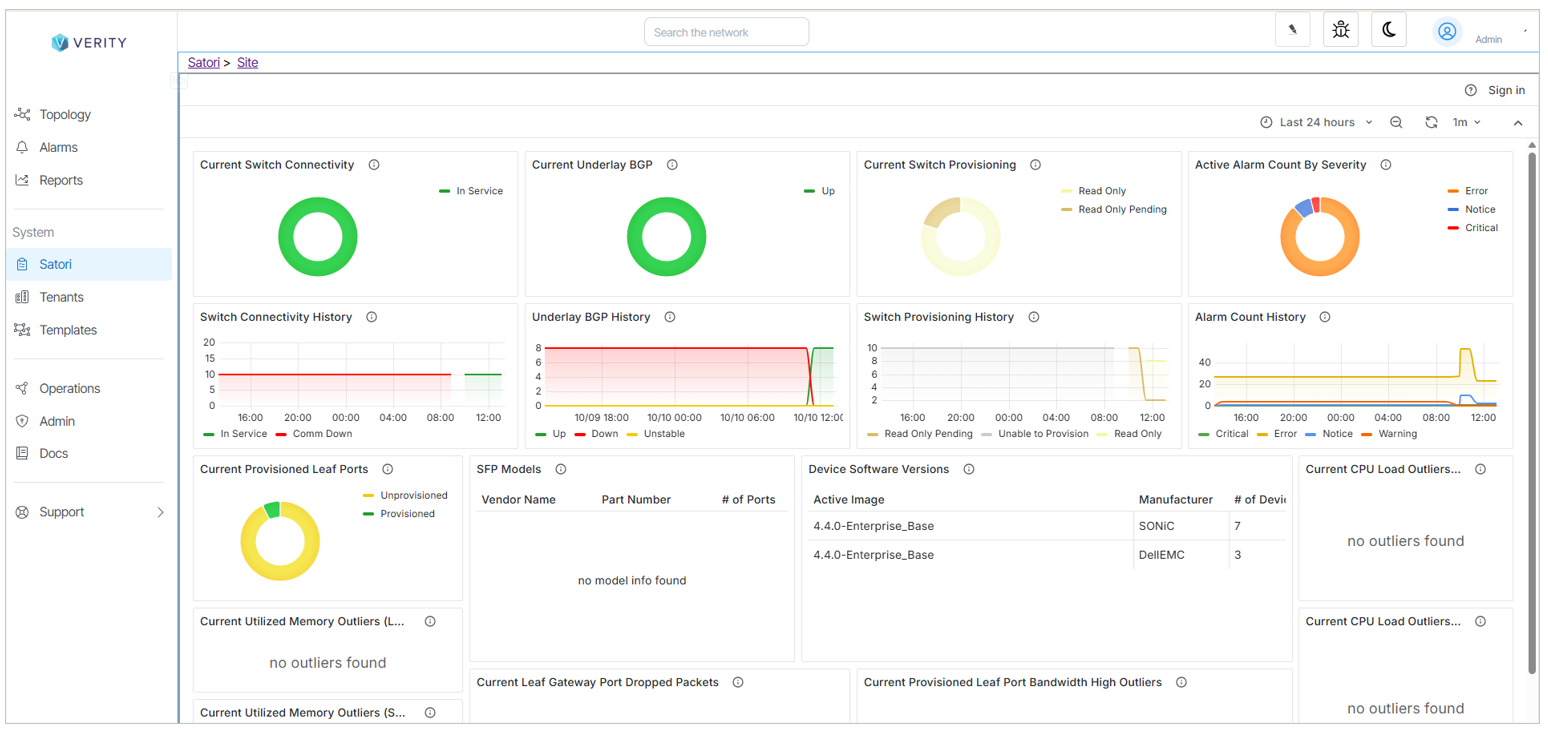Click the bug report icon in header

(1340, 30)
